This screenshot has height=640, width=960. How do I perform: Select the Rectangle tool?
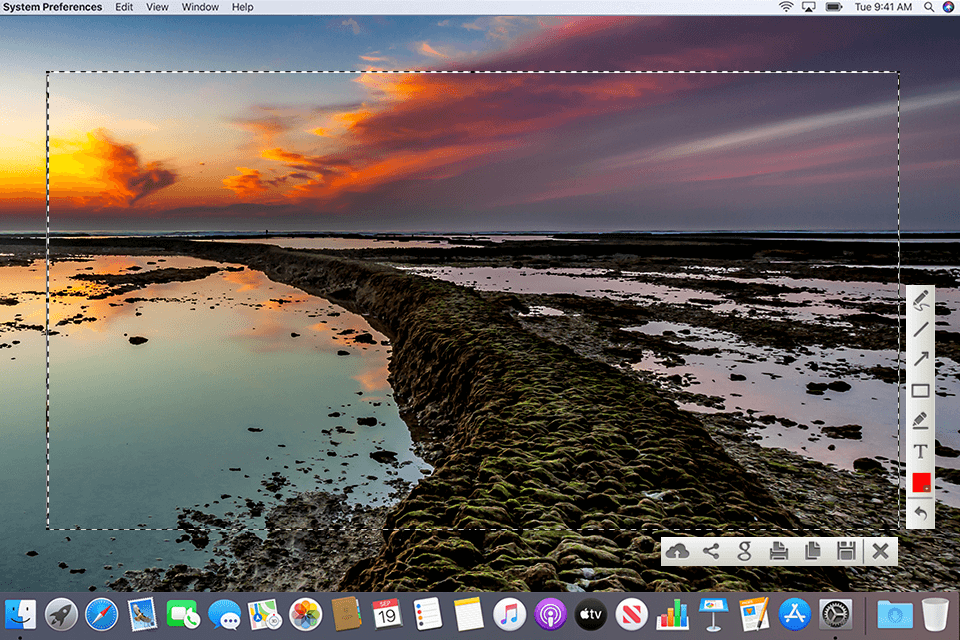tap(921, 389)
